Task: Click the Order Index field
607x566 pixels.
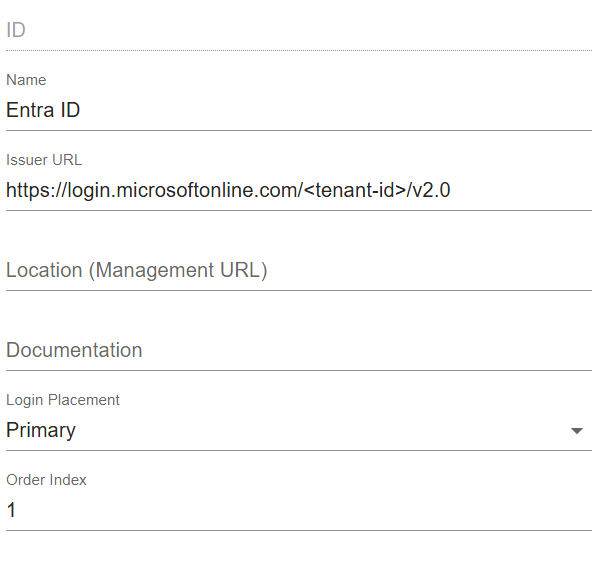Action: pyautogui.click(x=300, y=511)
